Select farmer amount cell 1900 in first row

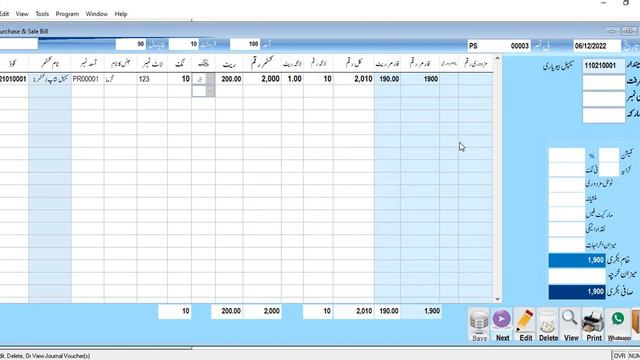pyautogui.click(x=420, y=79)
